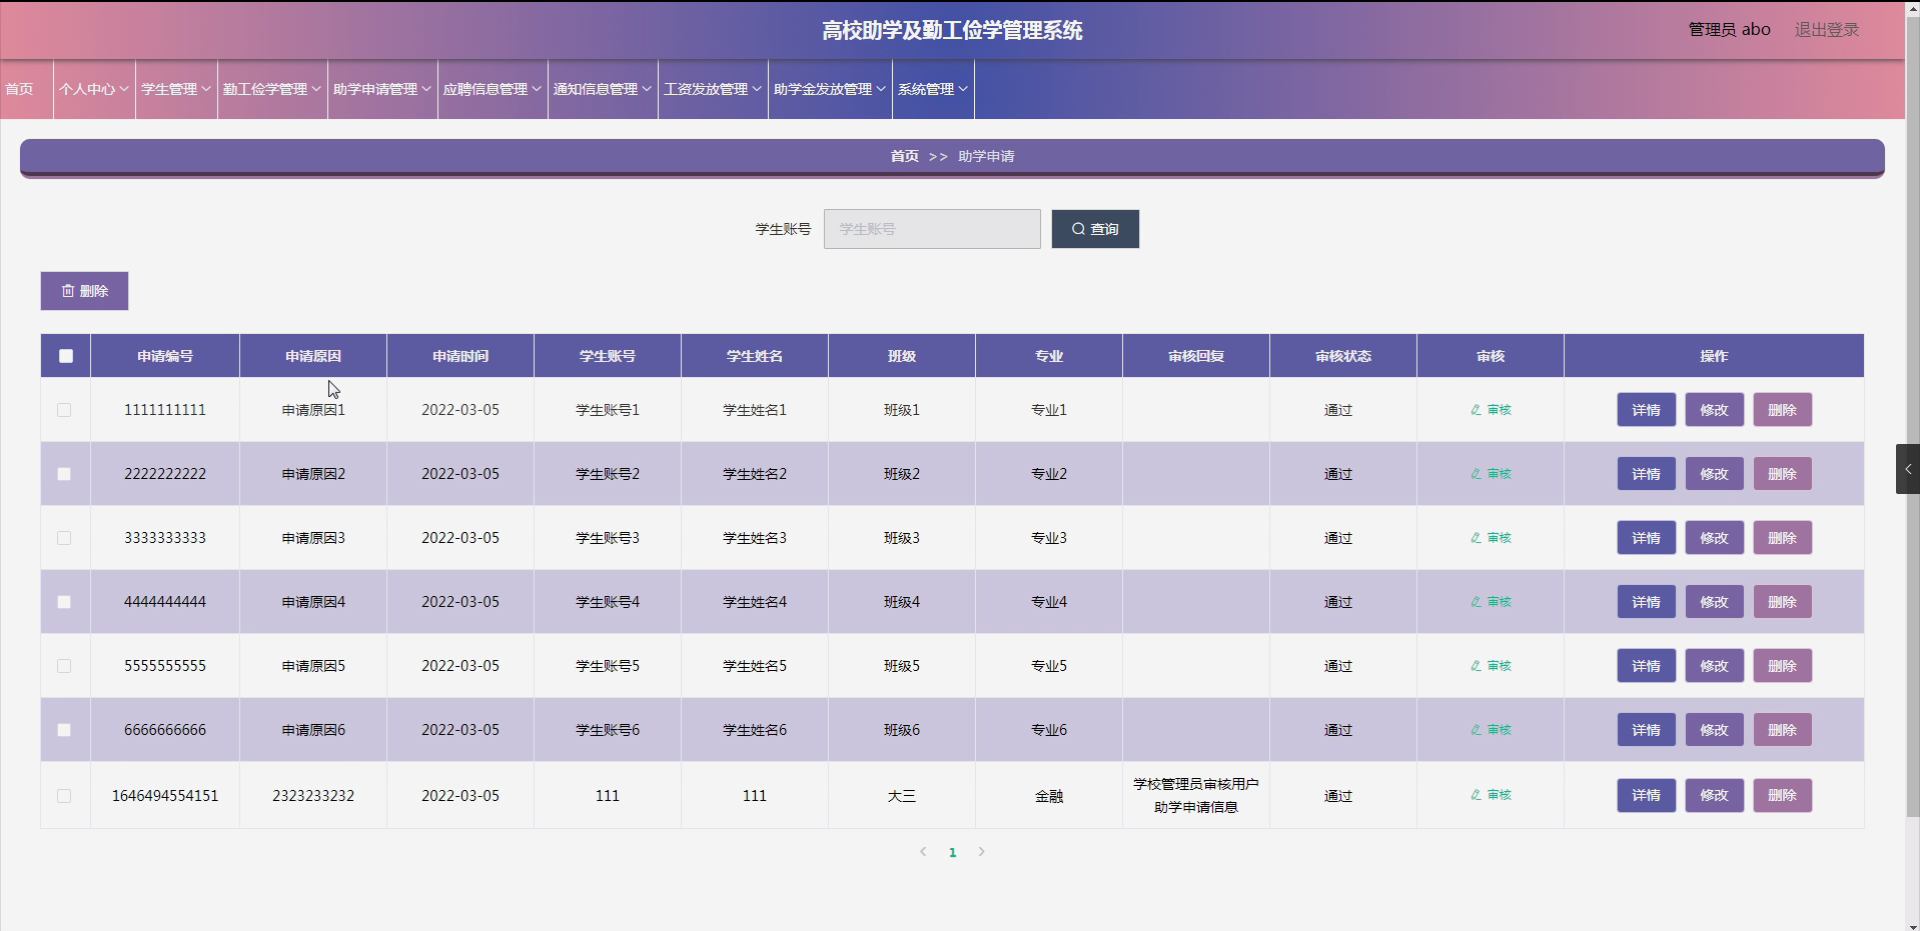The height and width of the screenshot is (931, 1920).
Task: Click 修改 for application 6666666666
Action: click(1714, 730)
